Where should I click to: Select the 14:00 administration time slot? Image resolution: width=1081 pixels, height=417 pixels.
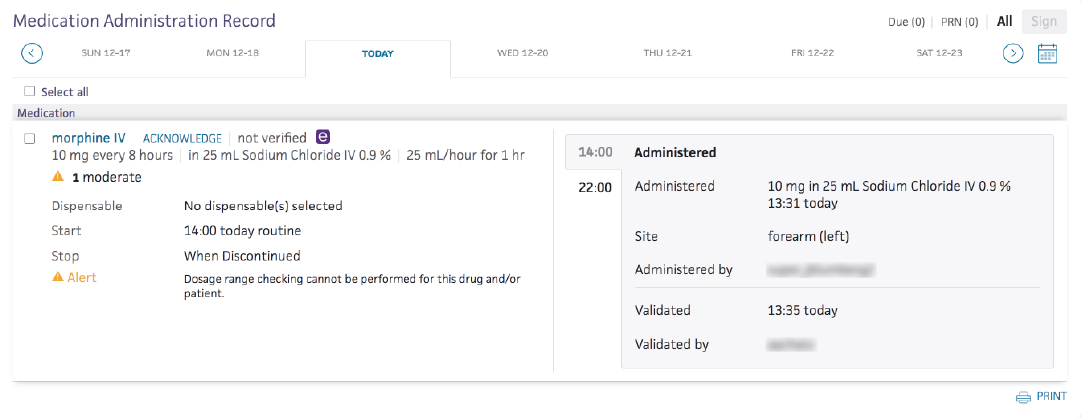(x=595, y=153)
